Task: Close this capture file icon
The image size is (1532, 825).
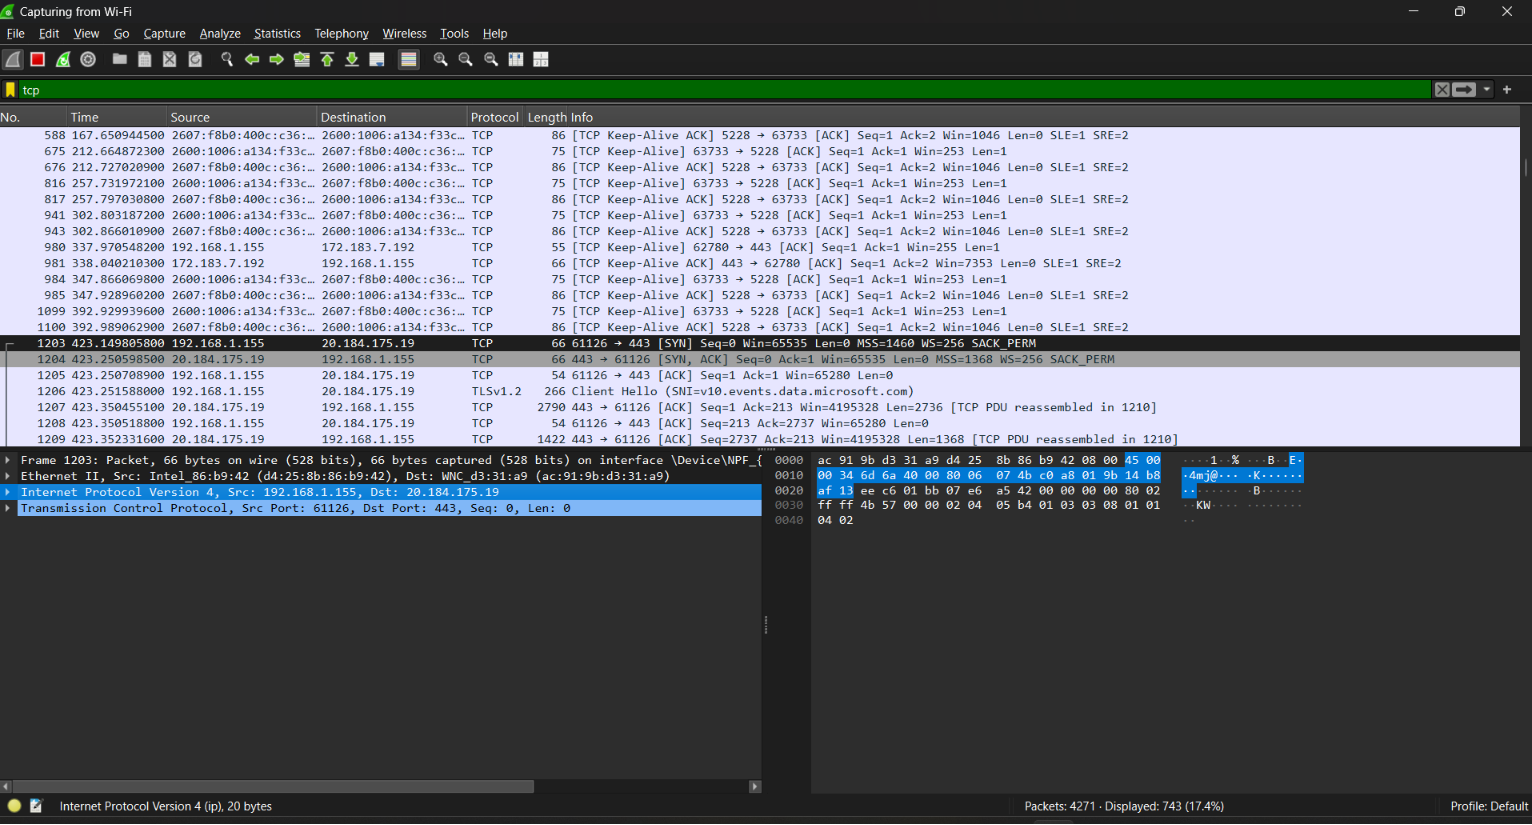Action: coord(170,60)
